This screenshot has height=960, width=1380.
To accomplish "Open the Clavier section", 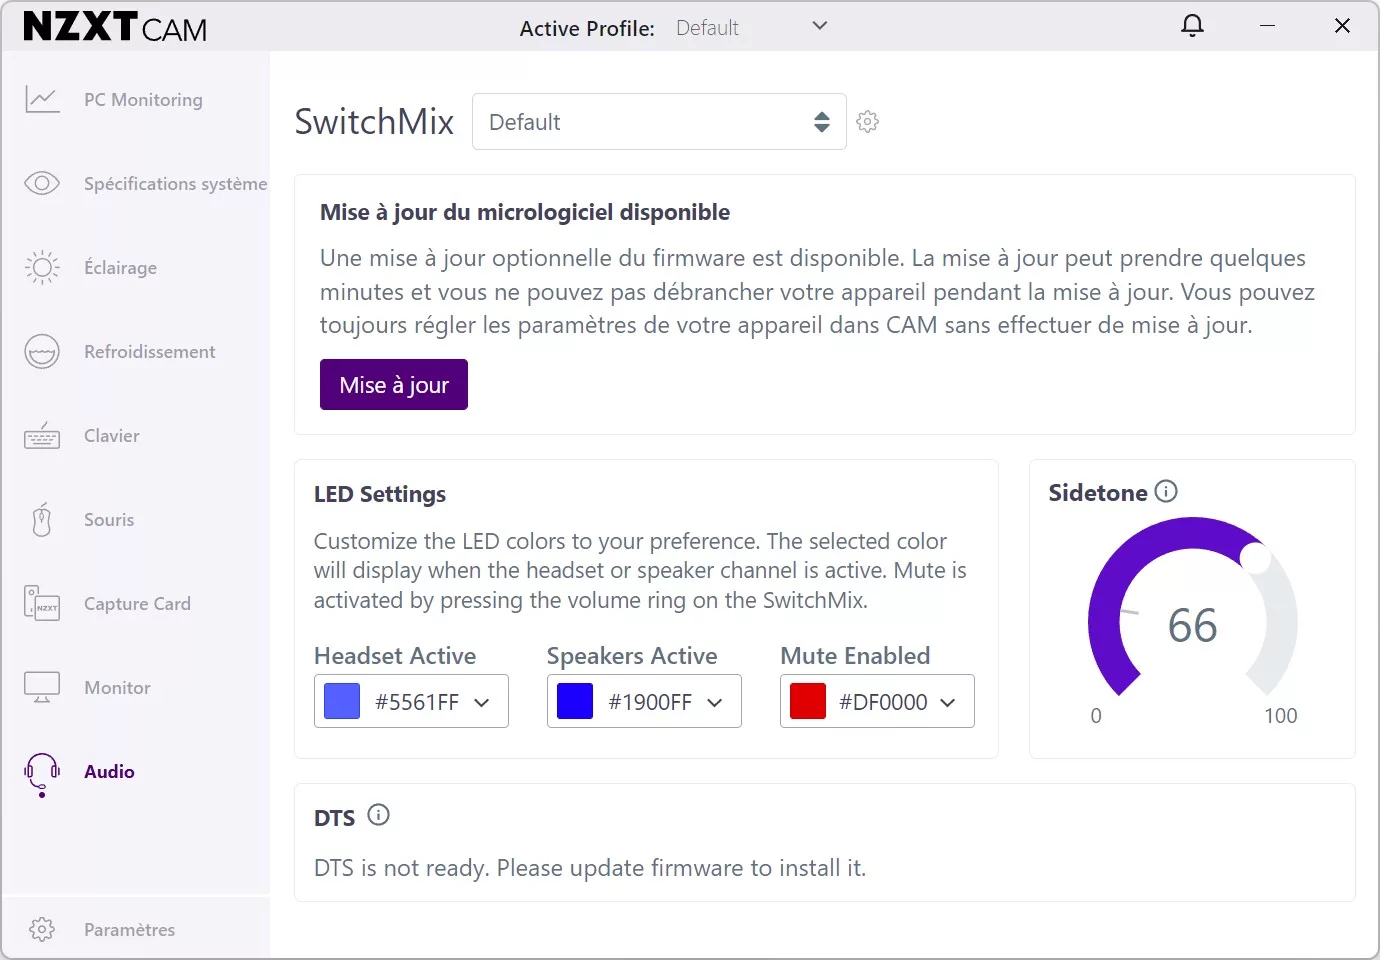I will [111, 436].
